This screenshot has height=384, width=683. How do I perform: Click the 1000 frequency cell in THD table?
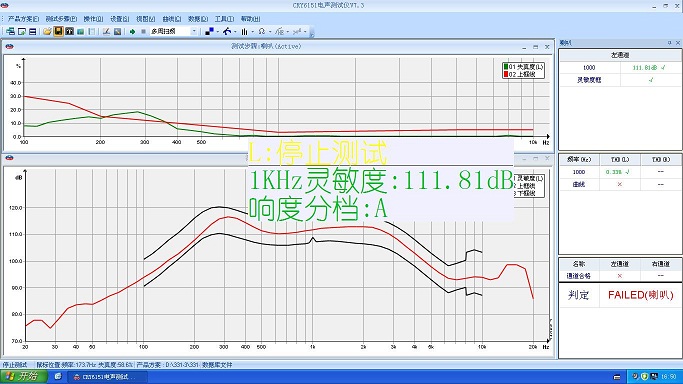[x=579, y=172]
